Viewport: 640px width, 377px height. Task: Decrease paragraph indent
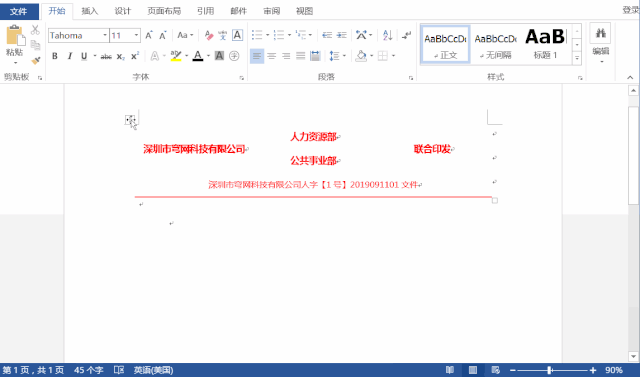[x=327, y=35]
